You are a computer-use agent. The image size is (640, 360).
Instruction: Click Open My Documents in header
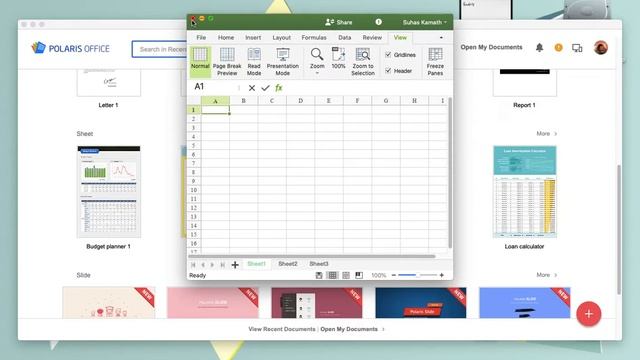click(x=491, y=47)
